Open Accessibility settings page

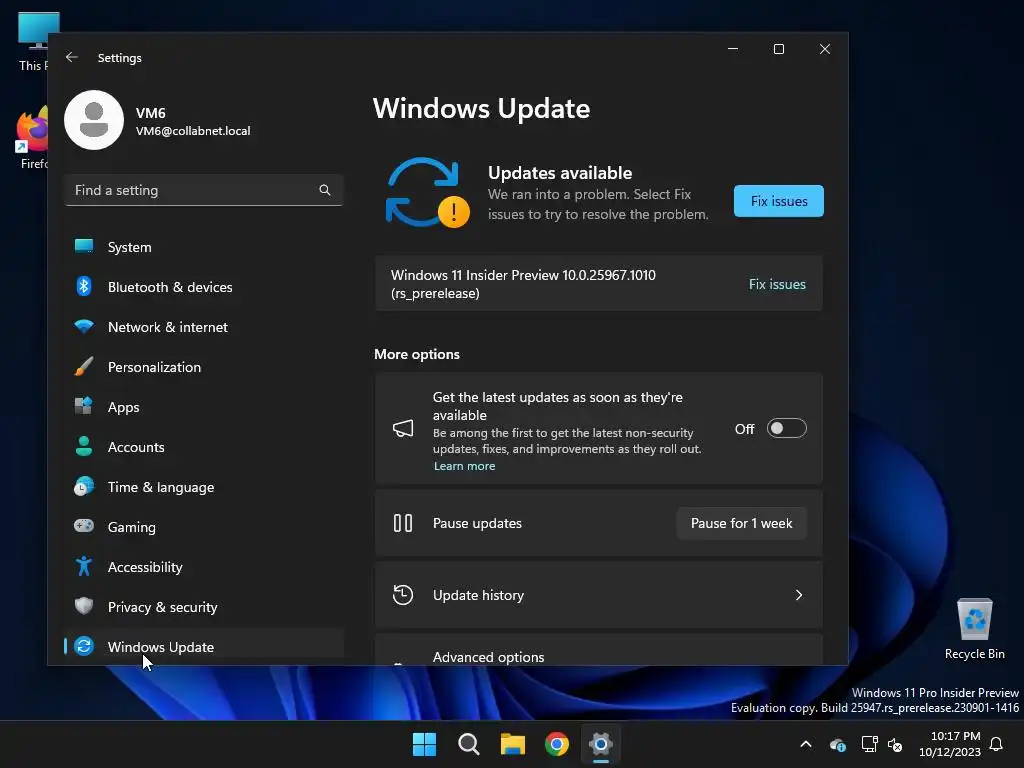(x=204, y=567)
